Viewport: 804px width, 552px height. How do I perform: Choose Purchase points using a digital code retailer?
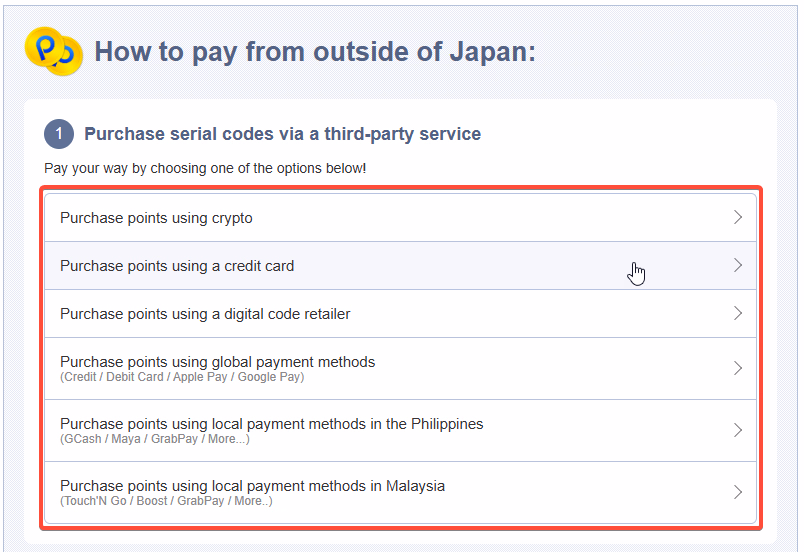pyautogui.click(x=400, y=314)
